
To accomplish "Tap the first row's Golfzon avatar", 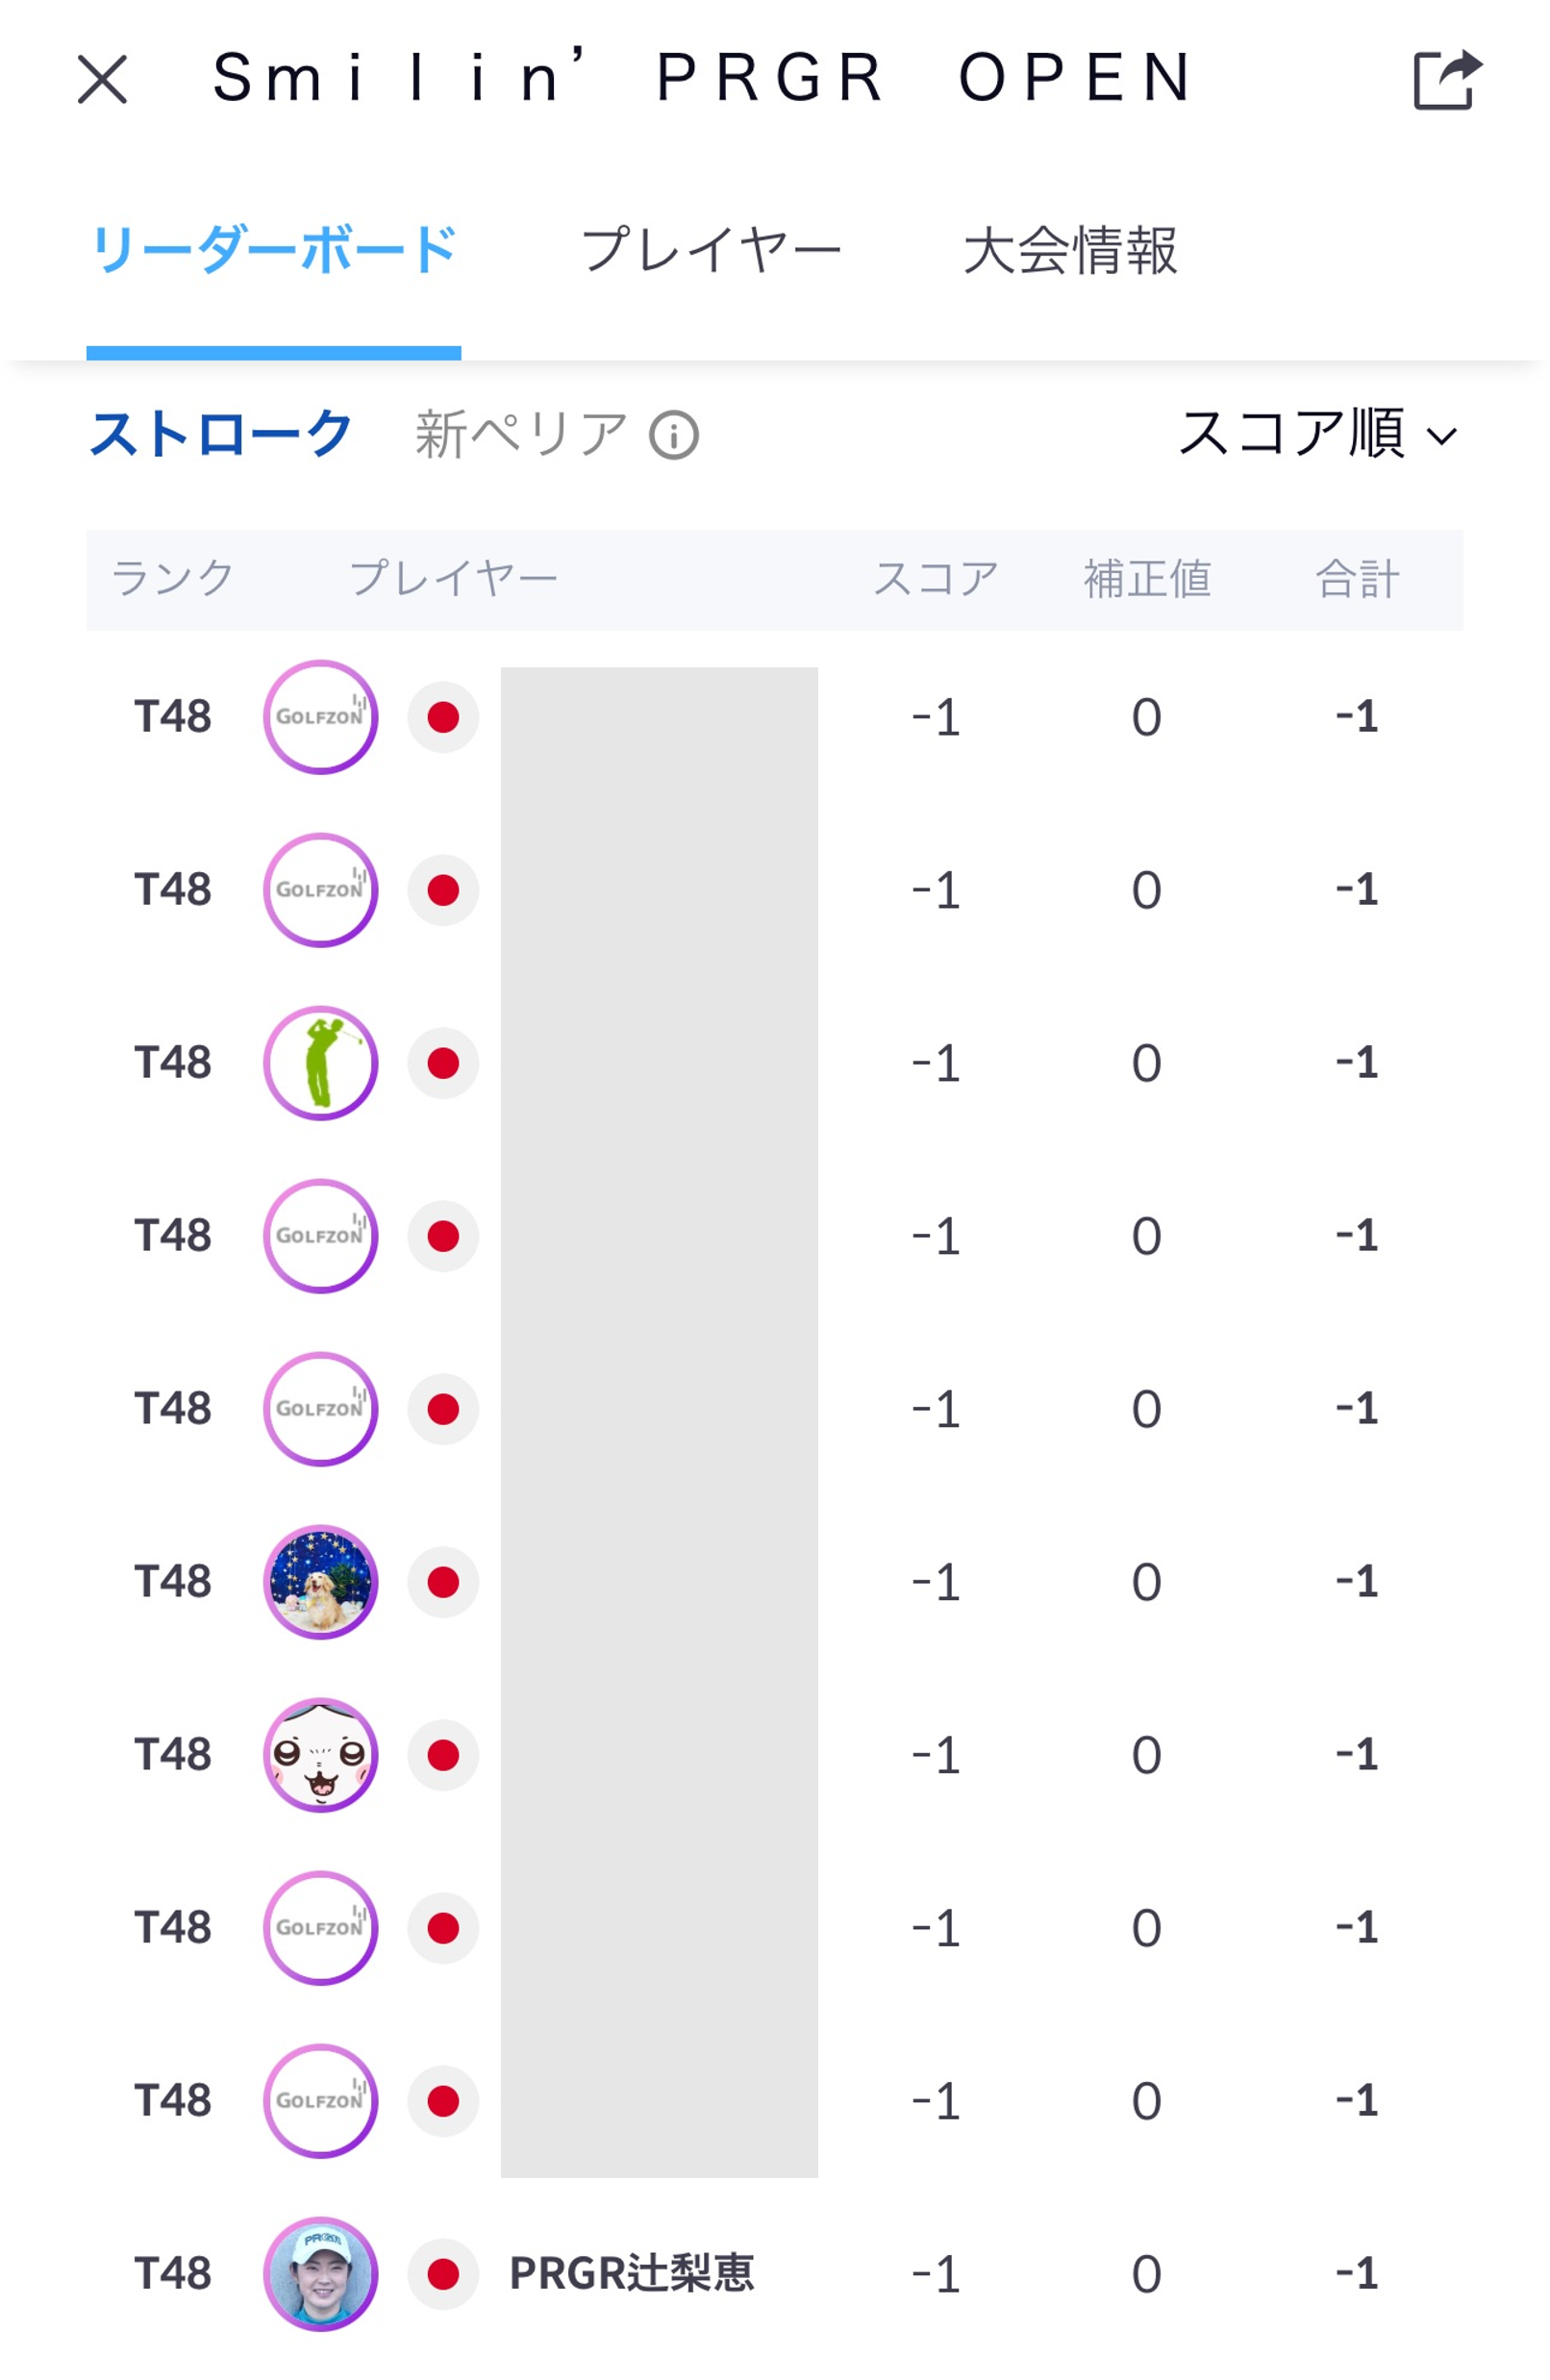I will [x=320, y=717].
